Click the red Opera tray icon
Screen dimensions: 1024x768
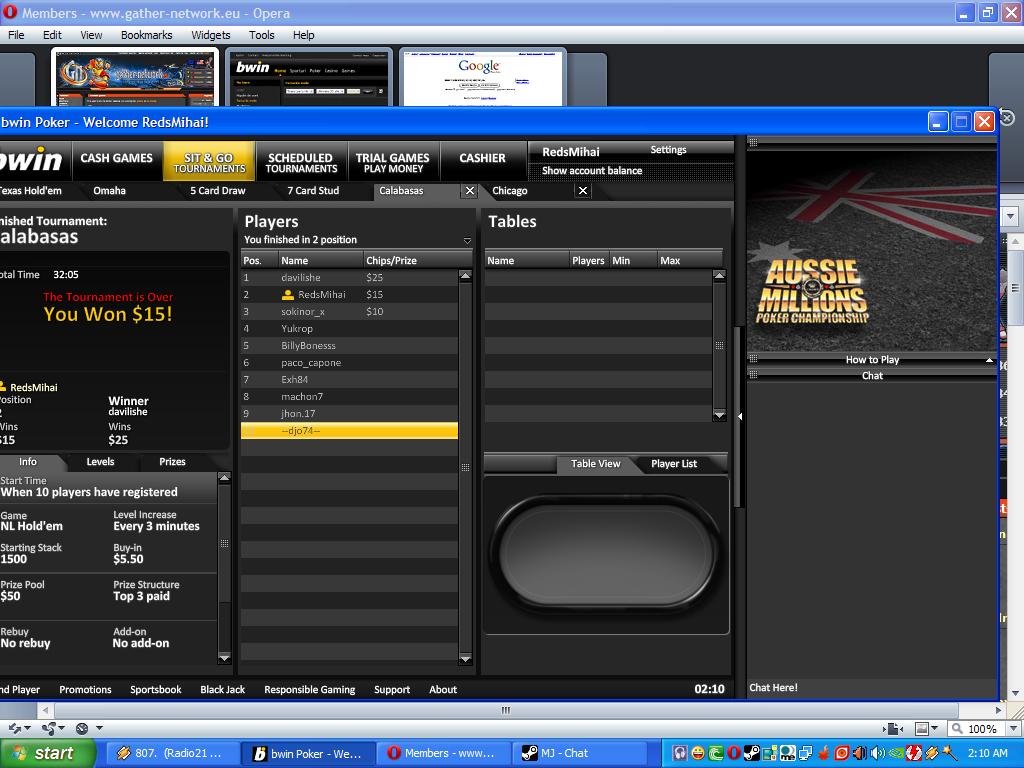click(734, 753)
